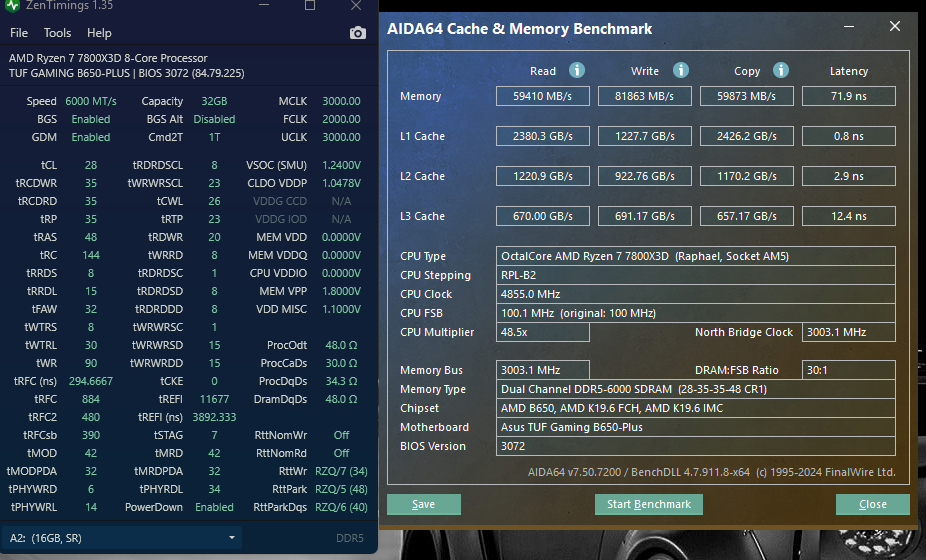Select the L2 Cache read value 1220.9 GB/s
This screenshot has width=926, height=560.
point(543,176)
